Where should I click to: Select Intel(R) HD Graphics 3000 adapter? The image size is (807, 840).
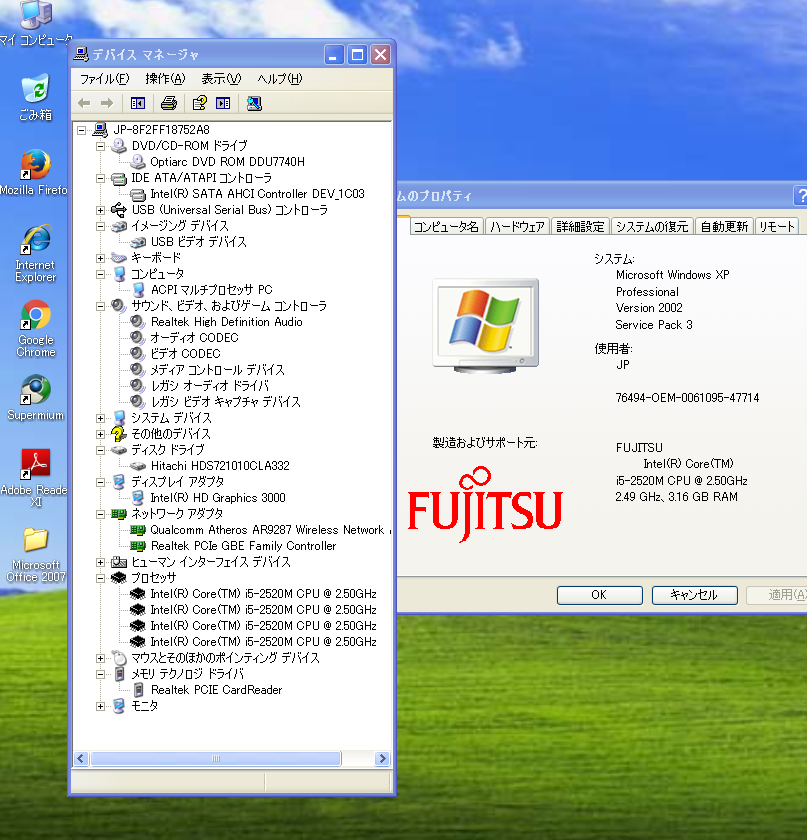pyautogui.click(x=218, y=498)
